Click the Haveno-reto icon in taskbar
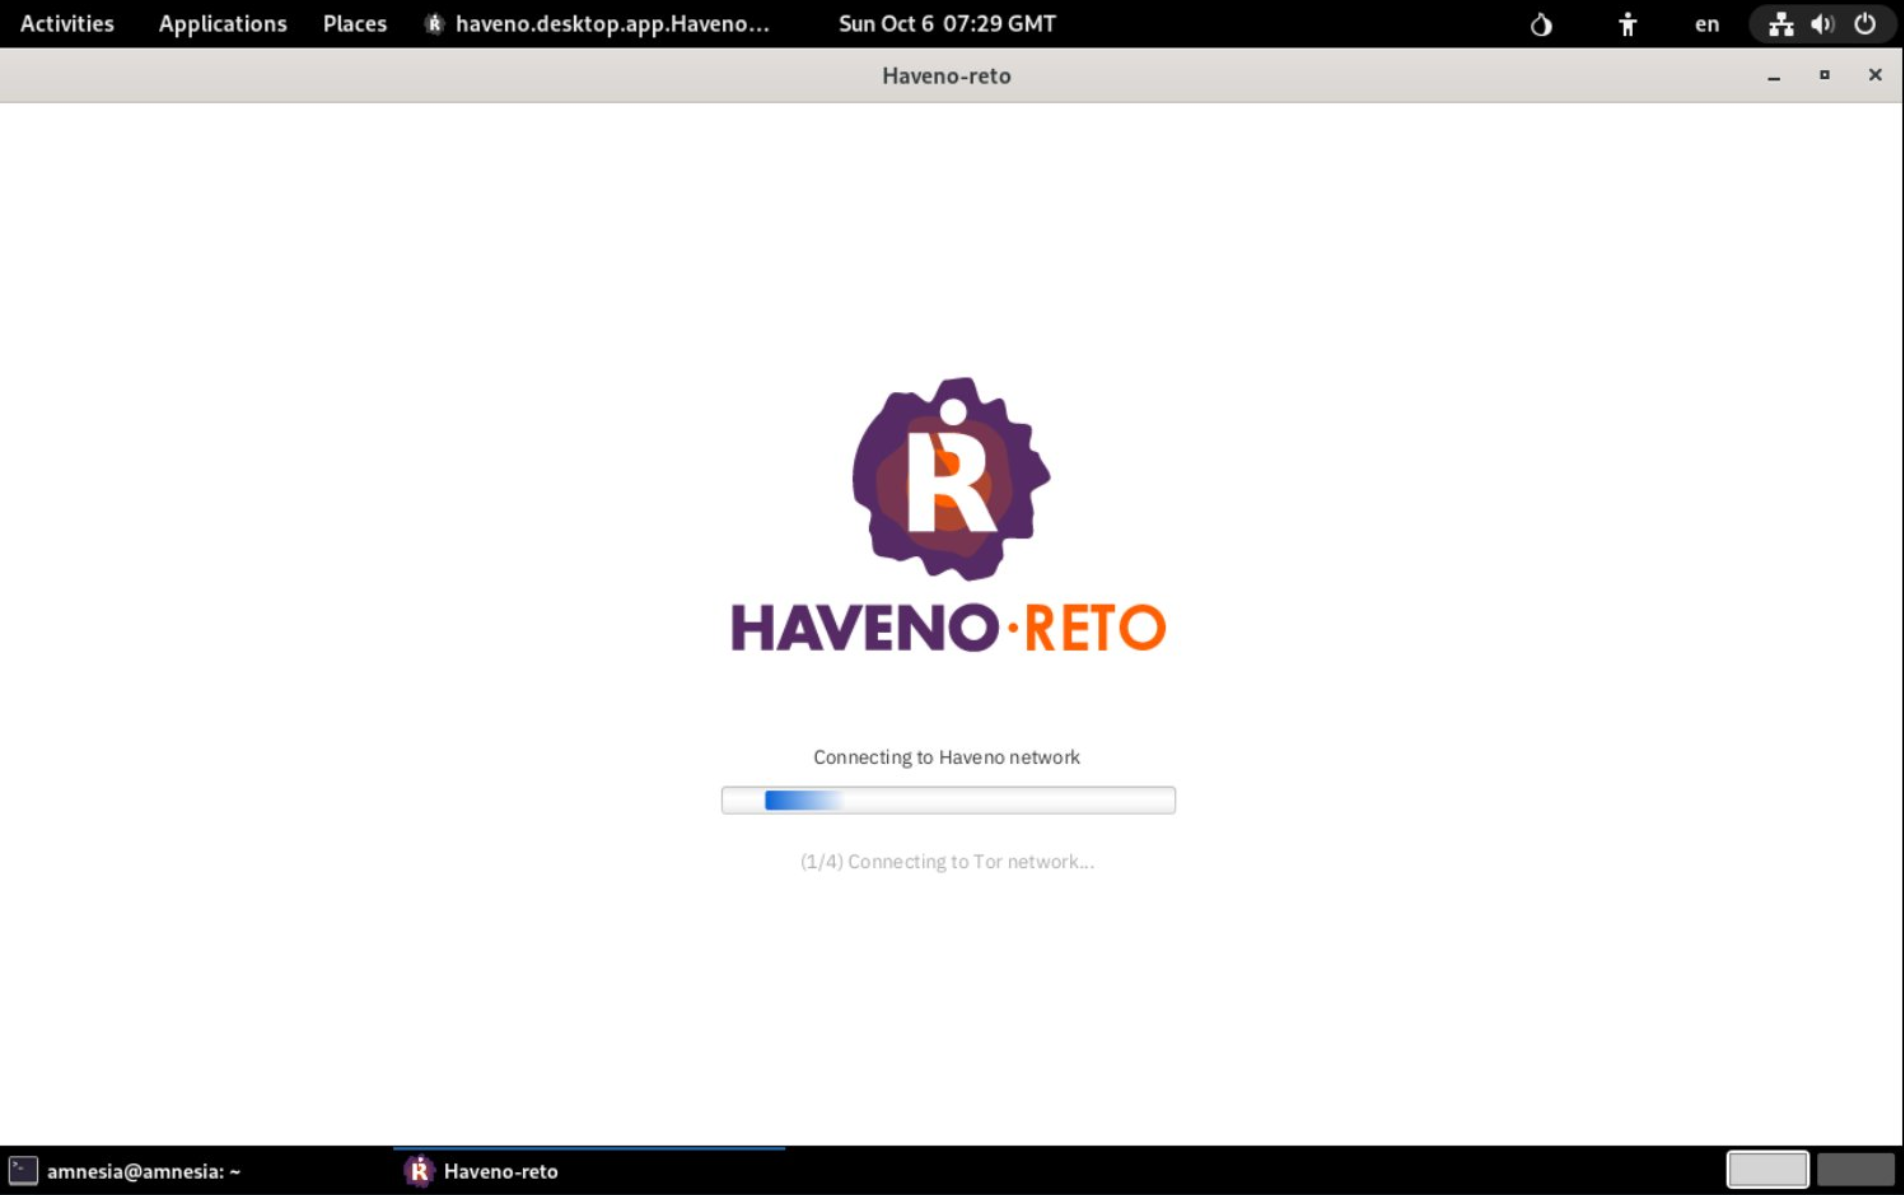 tap(419, 1170)
